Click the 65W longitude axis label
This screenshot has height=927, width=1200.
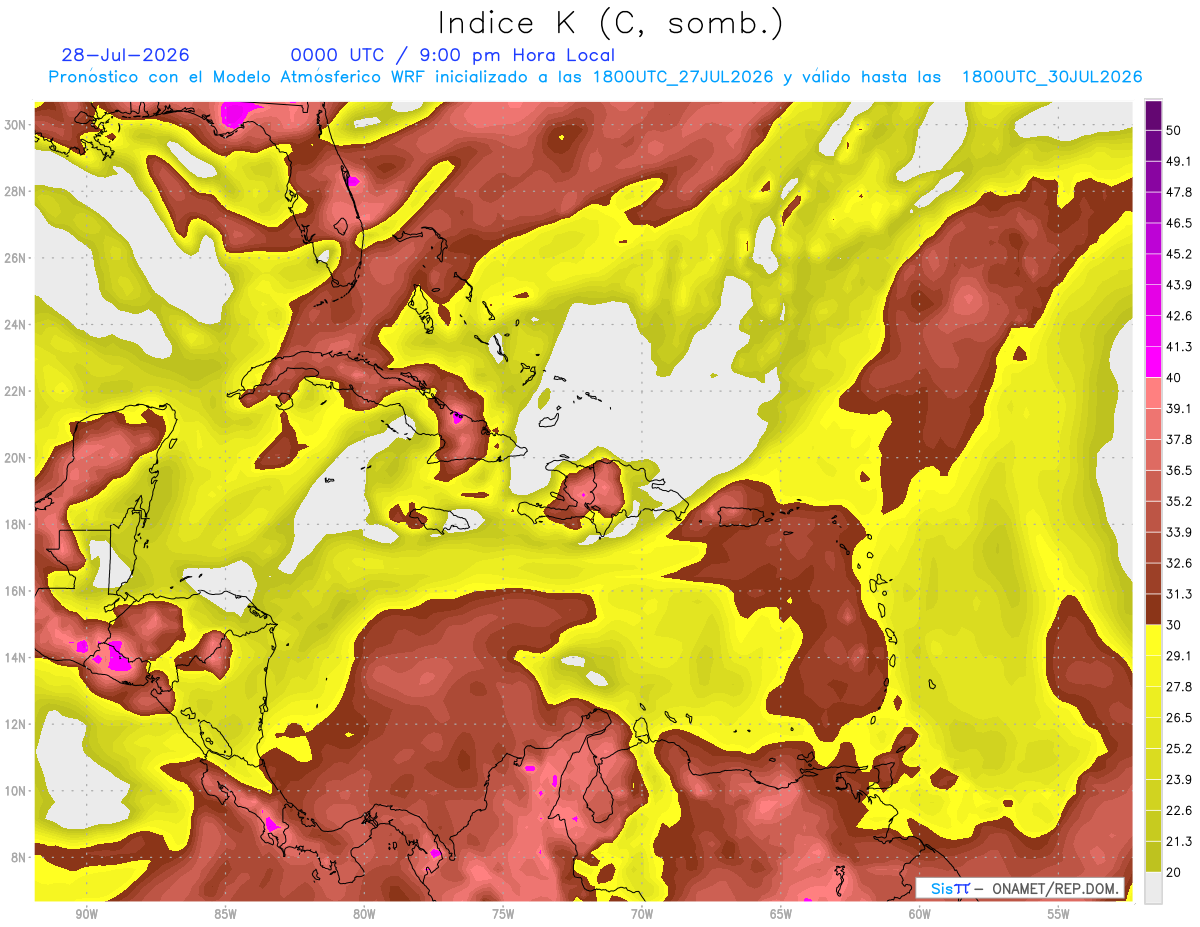coord(781,914)
